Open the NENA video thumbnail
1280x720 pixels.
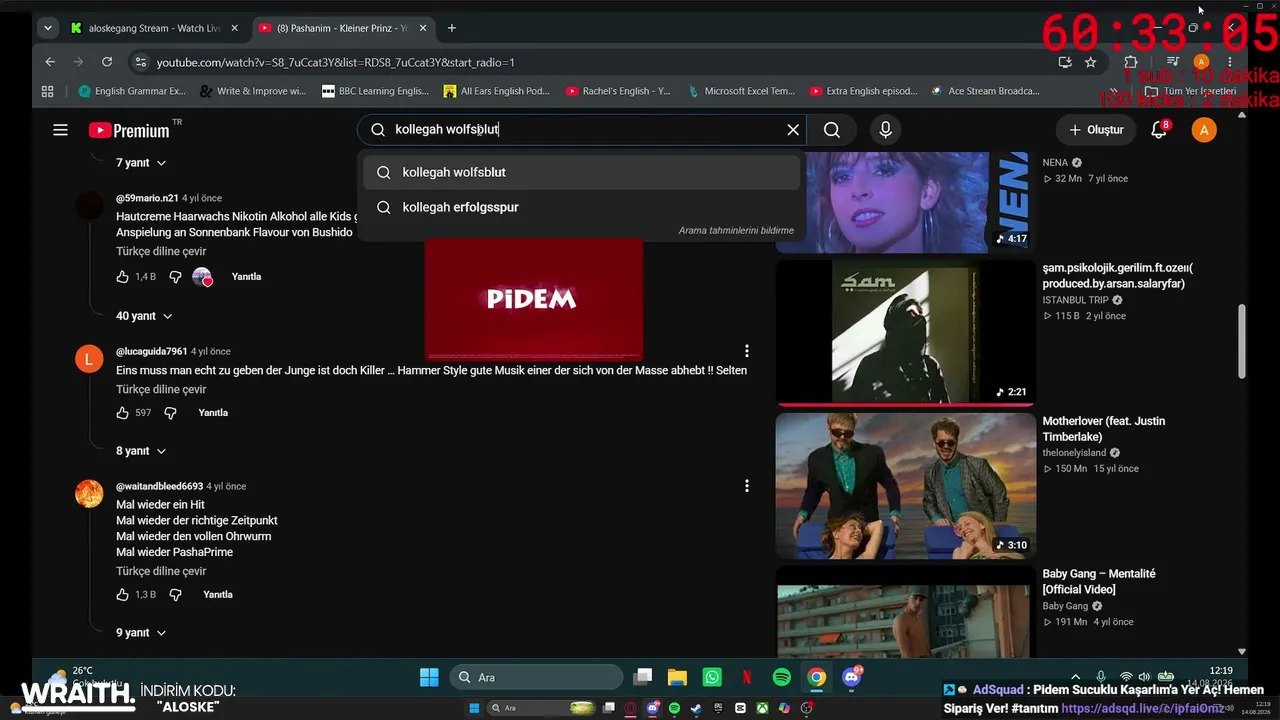coord(906,202)
